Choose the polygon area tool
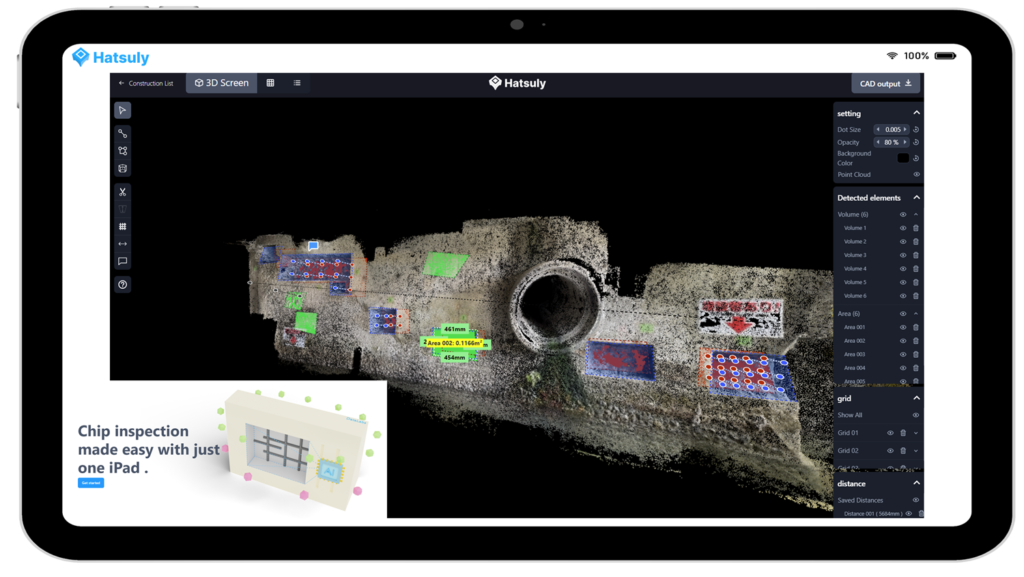This screenshot has height=577, width=1024. (x=122, y=151)
